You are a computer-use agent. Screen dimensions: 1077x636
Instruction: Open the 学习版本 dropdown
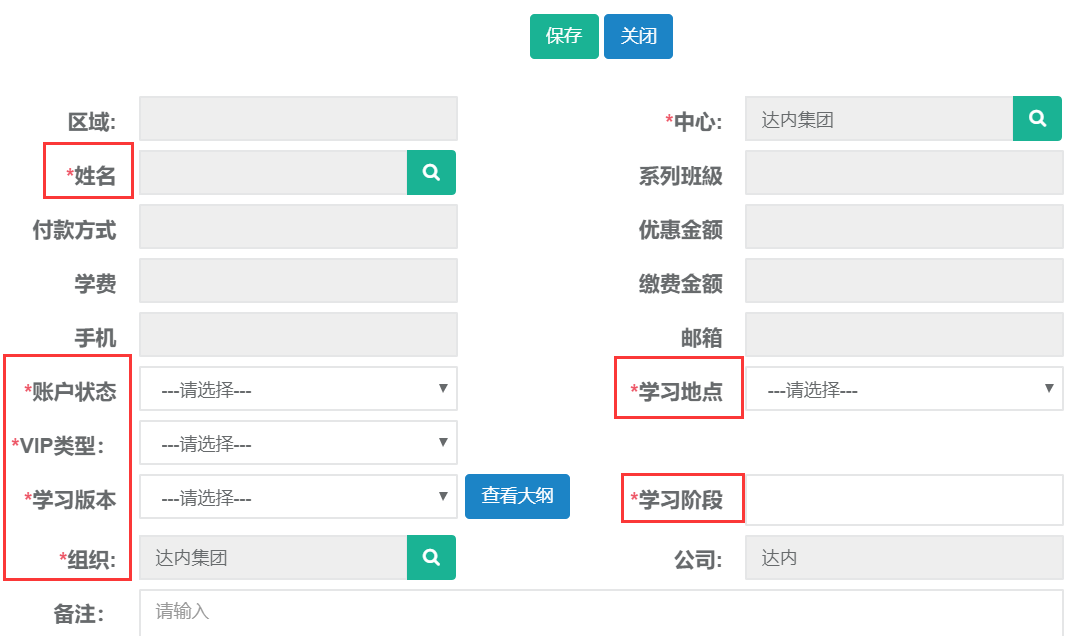[298, 497]
